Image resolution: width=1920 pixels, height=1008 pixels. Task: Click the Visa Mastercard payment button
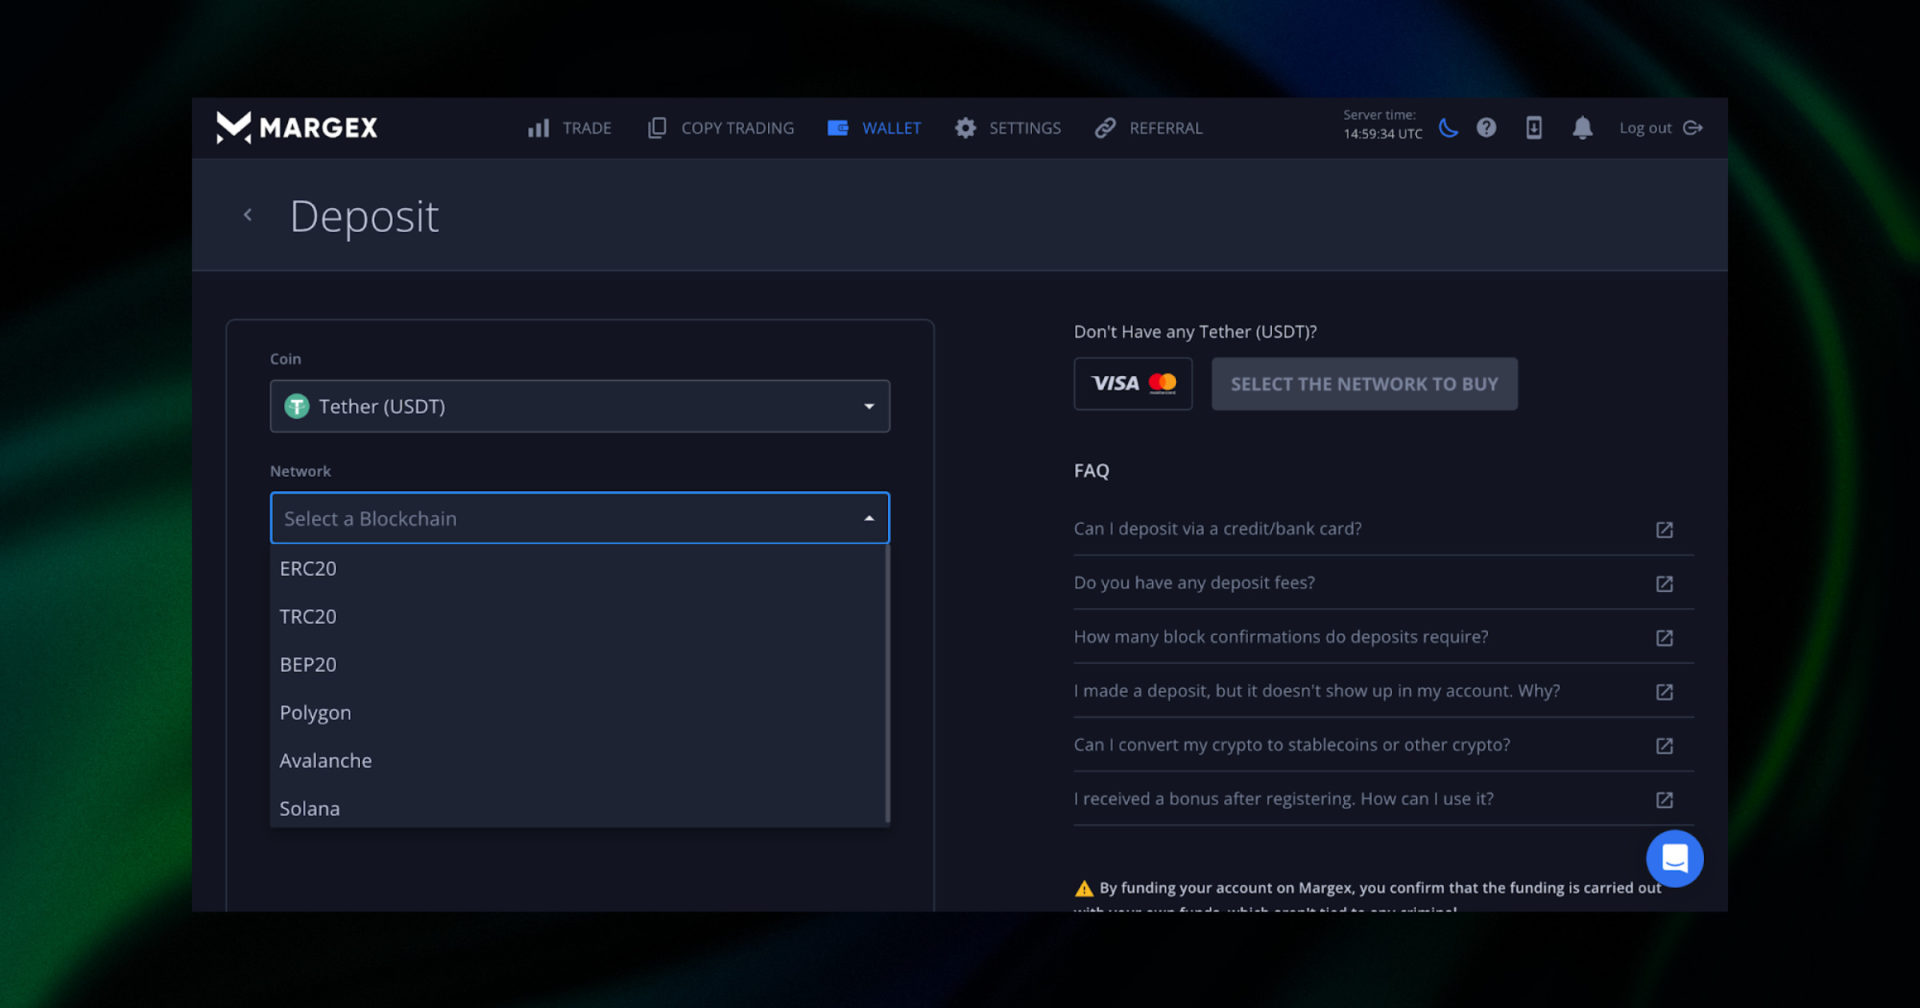(1133, 384)
